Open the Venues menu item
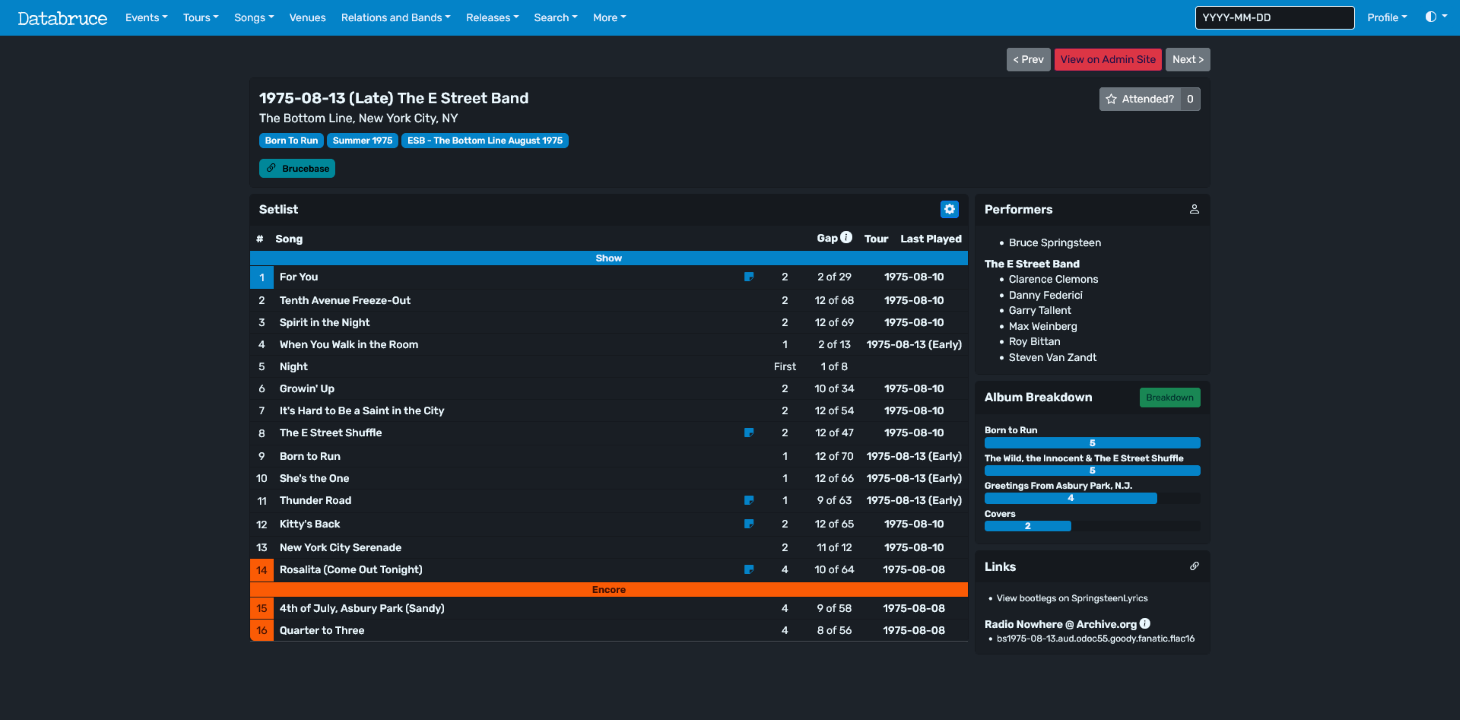This screenshot has height=720, width=1460. pos(307,17)
